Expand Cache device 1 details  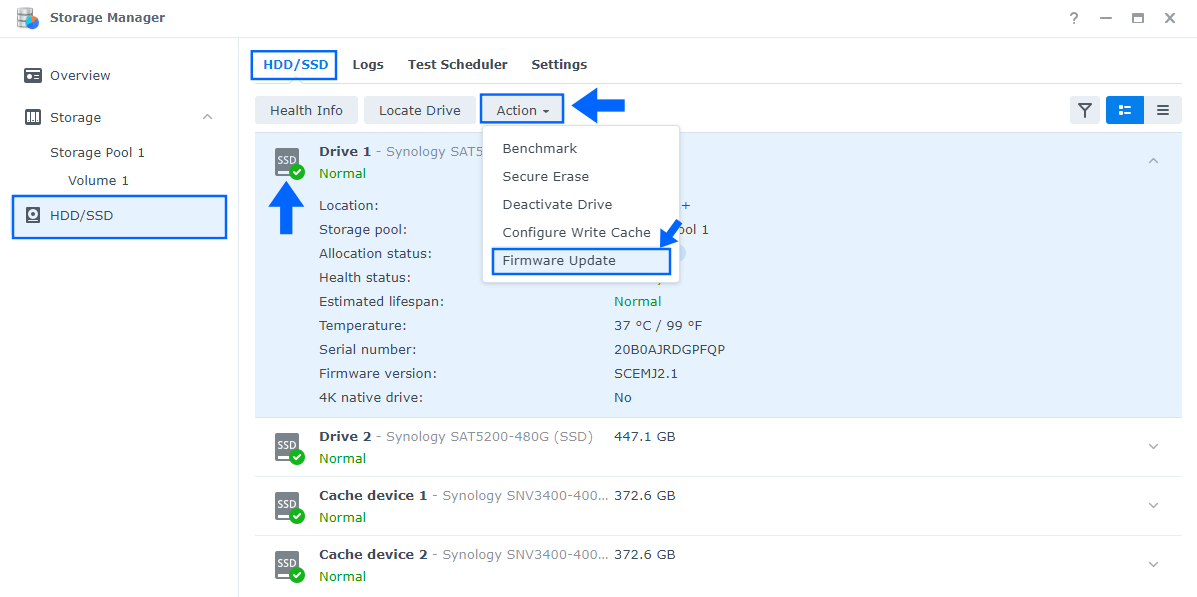(x=1151, y=506)
